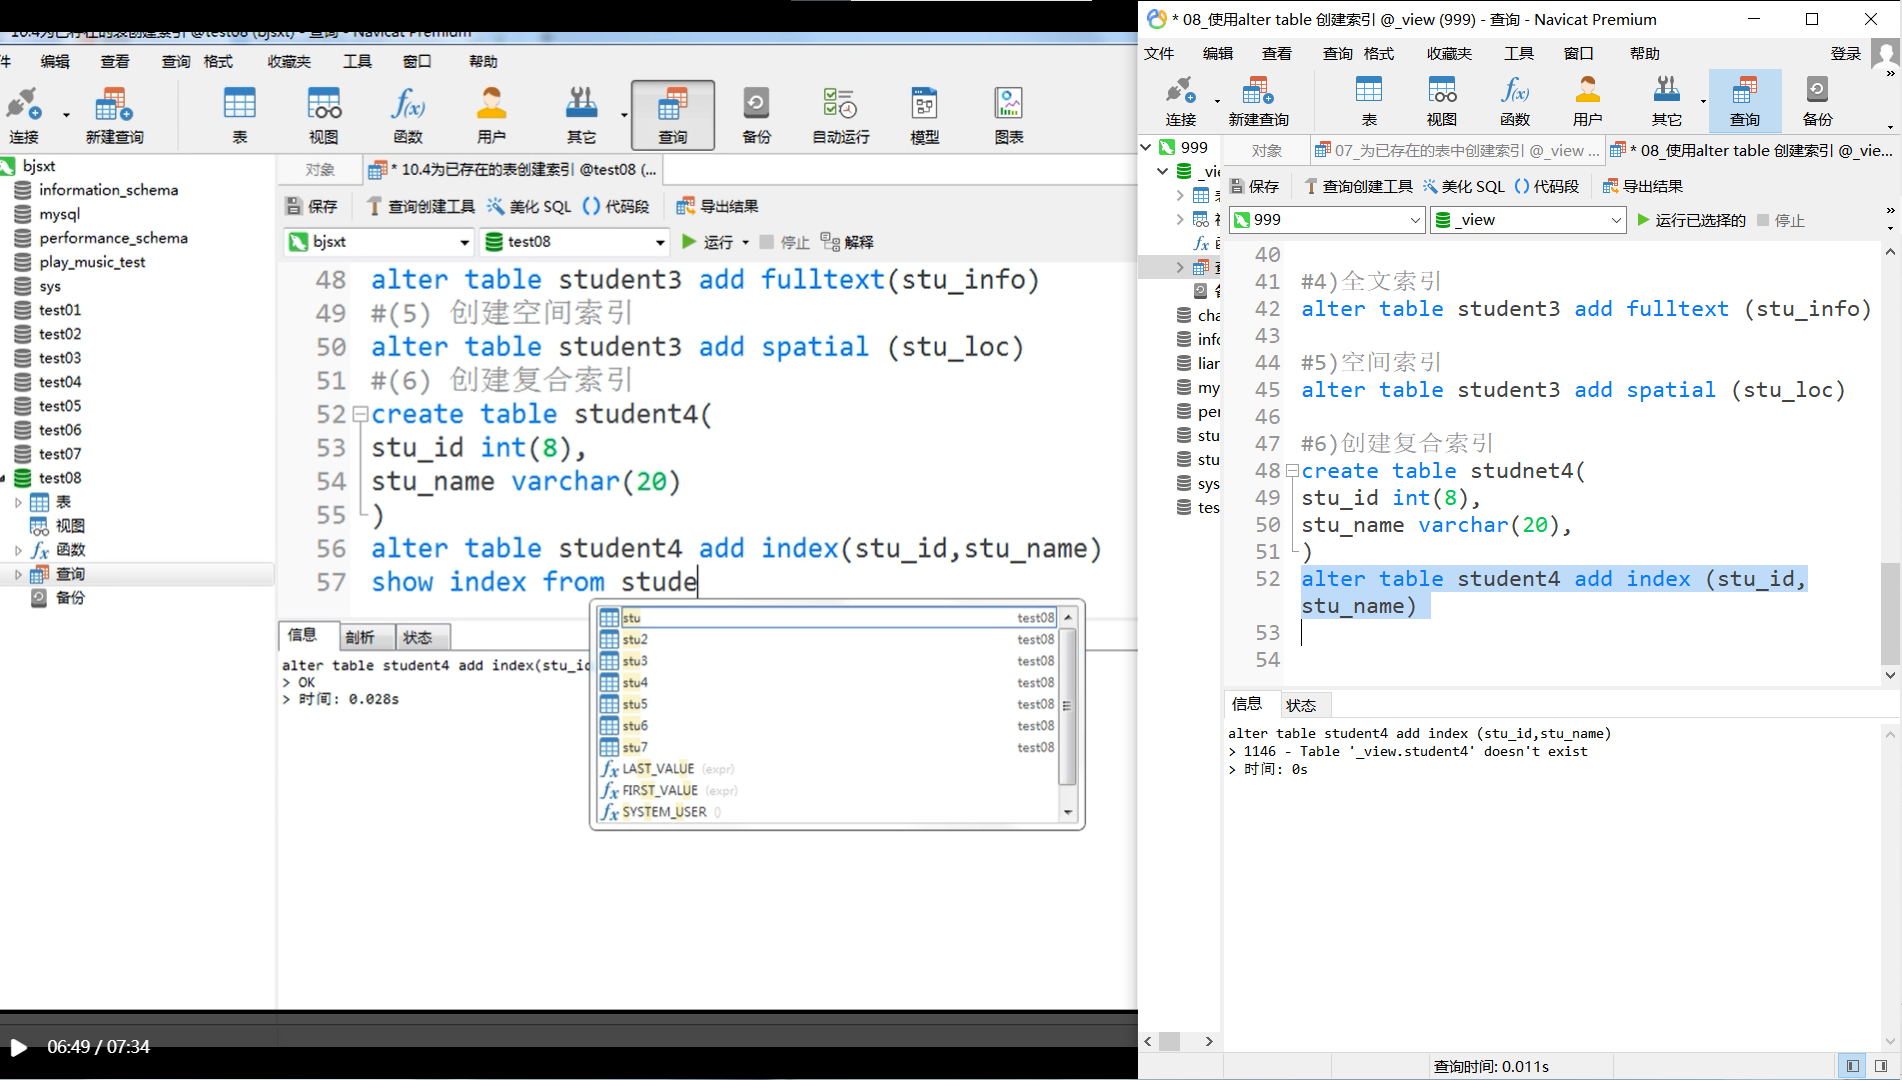Toggle right pane layout icon in status bar

(1881, 1066)
